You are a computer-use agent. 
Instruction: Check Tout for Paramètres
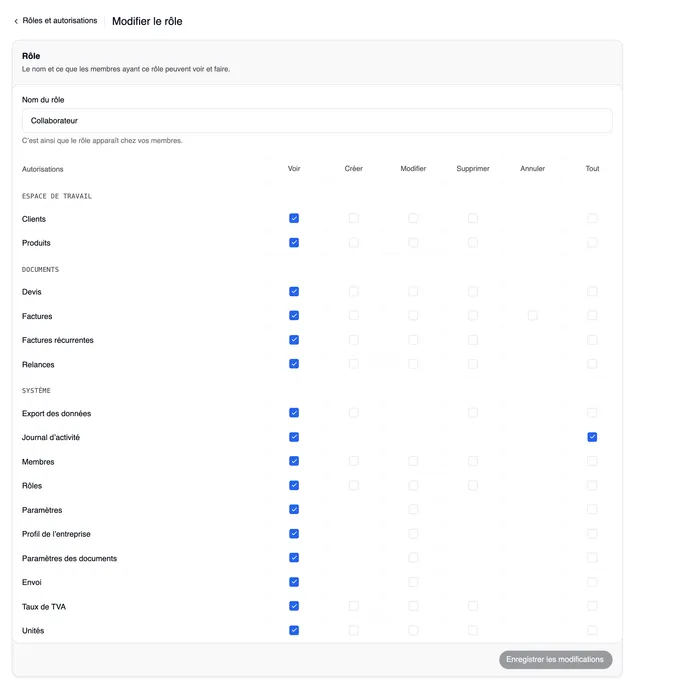(x=592, y=510)
